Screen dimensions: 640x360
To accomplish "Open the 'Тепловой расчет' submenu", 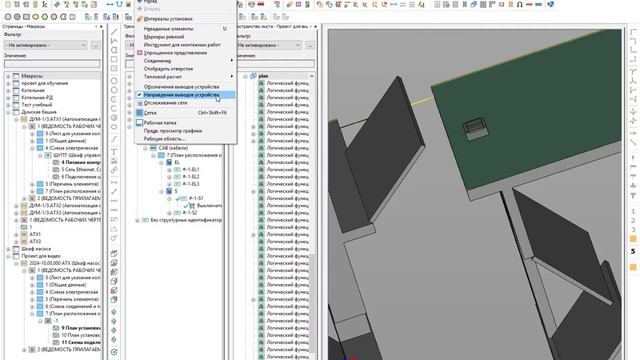I will click(185, 77).
